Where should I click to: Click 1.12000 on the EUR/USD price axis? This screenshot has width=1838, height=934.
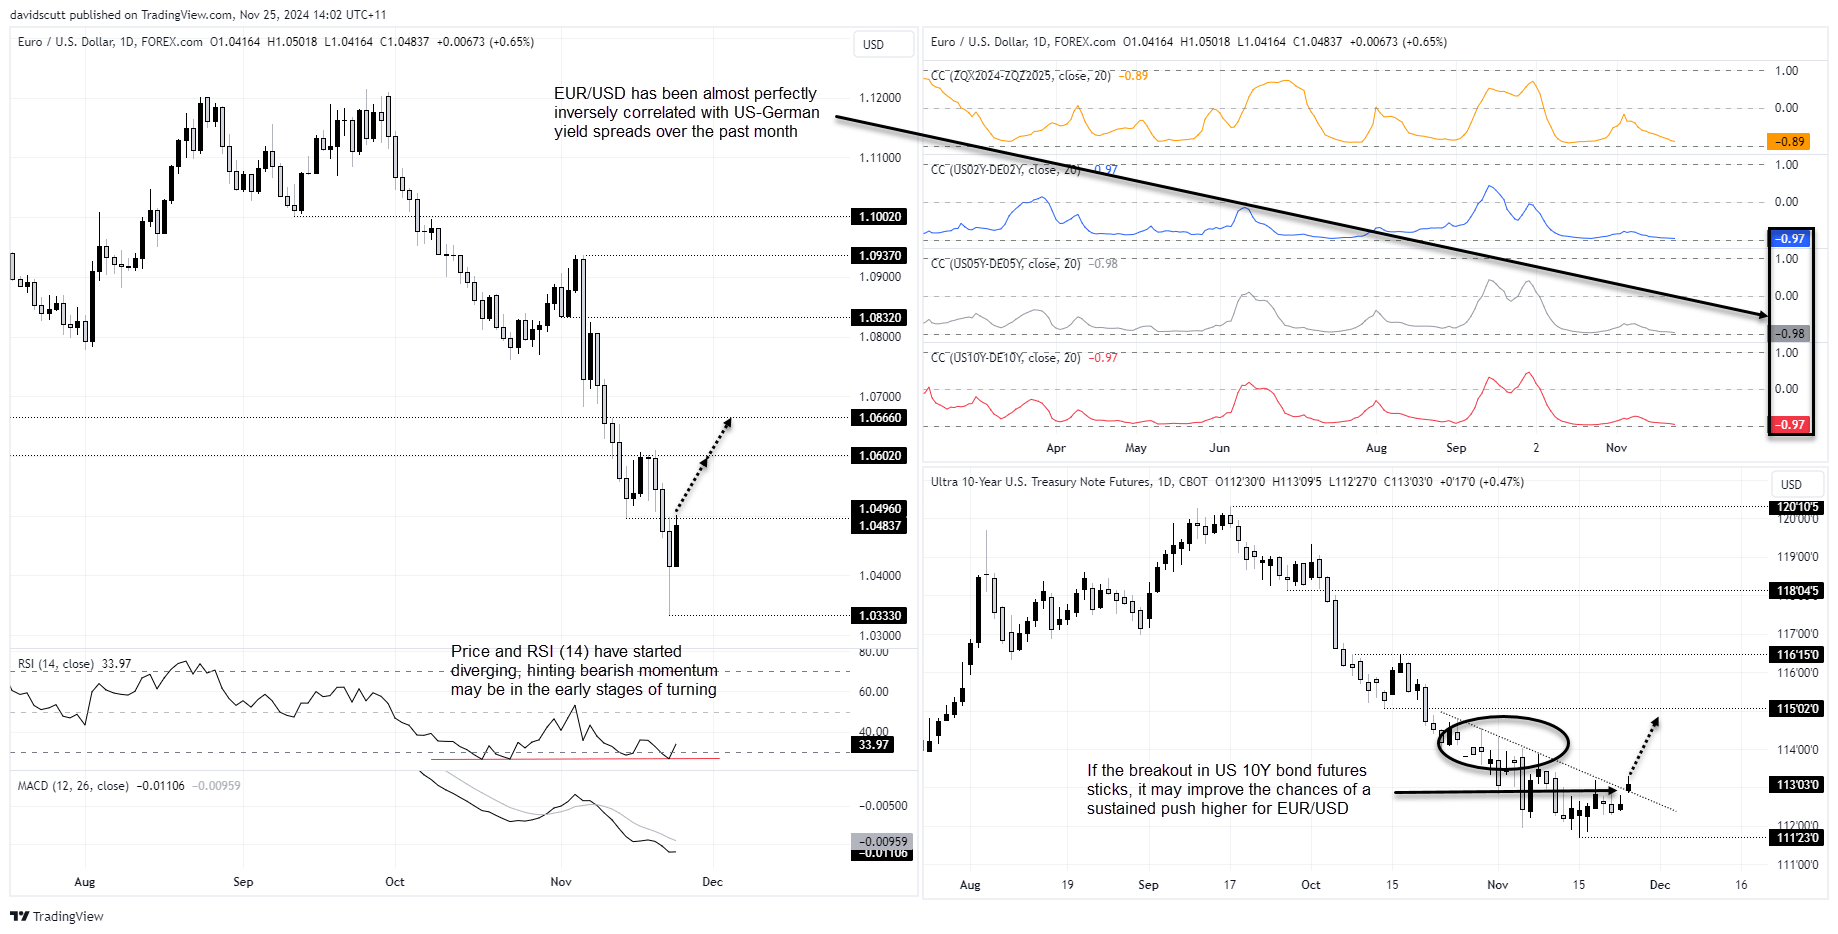pyautogui.click(x=880, y=98)
